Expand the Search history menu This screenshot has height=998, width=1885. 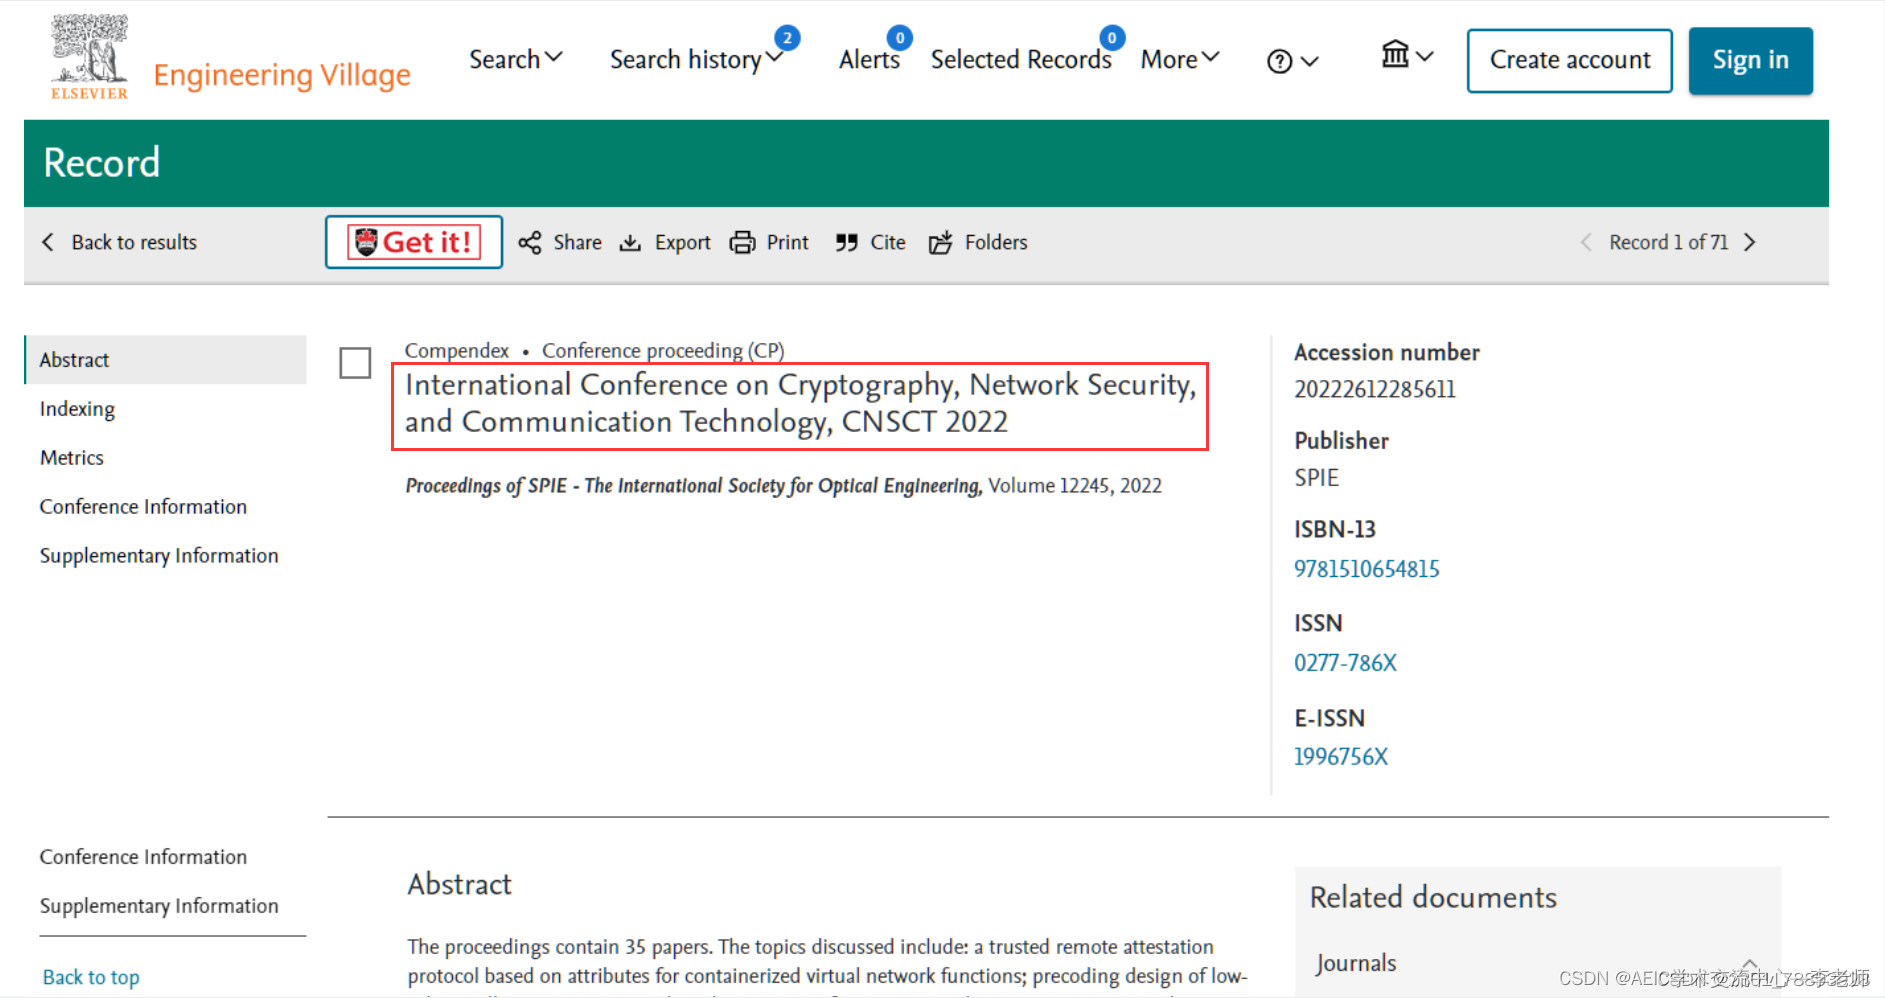tap(696, 60)
